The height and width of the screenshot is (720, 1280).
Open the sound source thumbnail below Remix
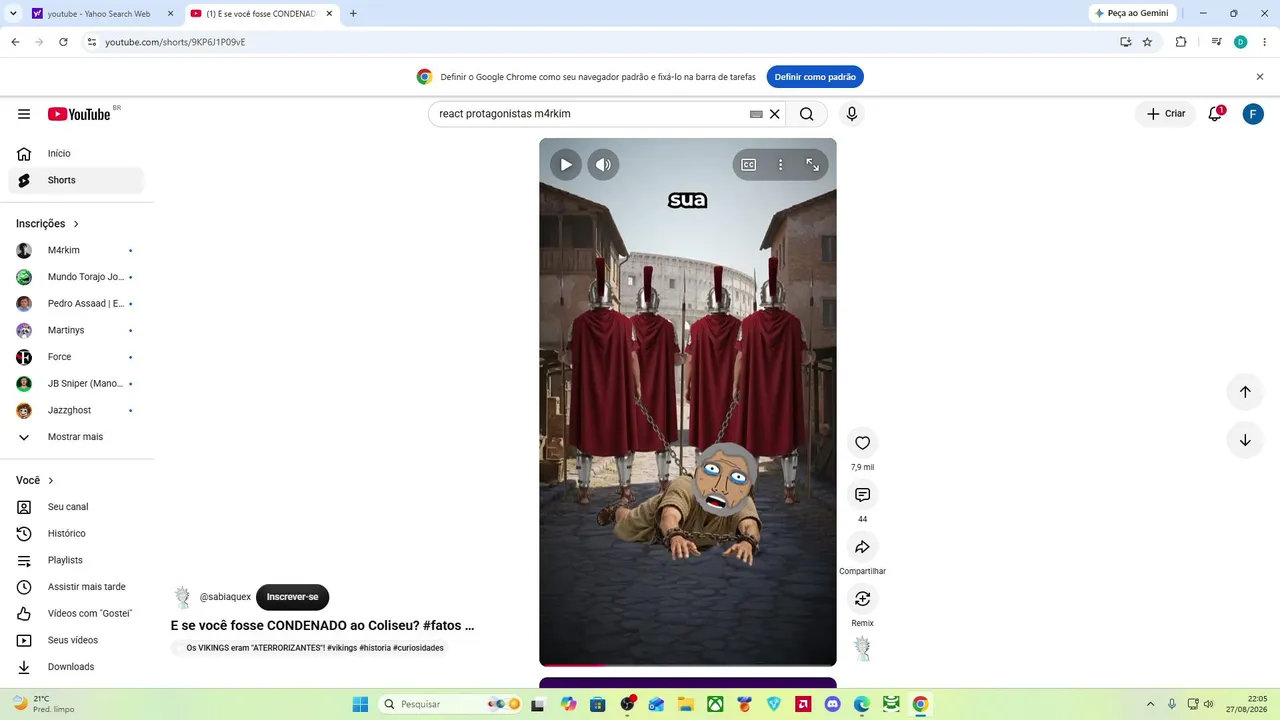[x=862, y=649]
